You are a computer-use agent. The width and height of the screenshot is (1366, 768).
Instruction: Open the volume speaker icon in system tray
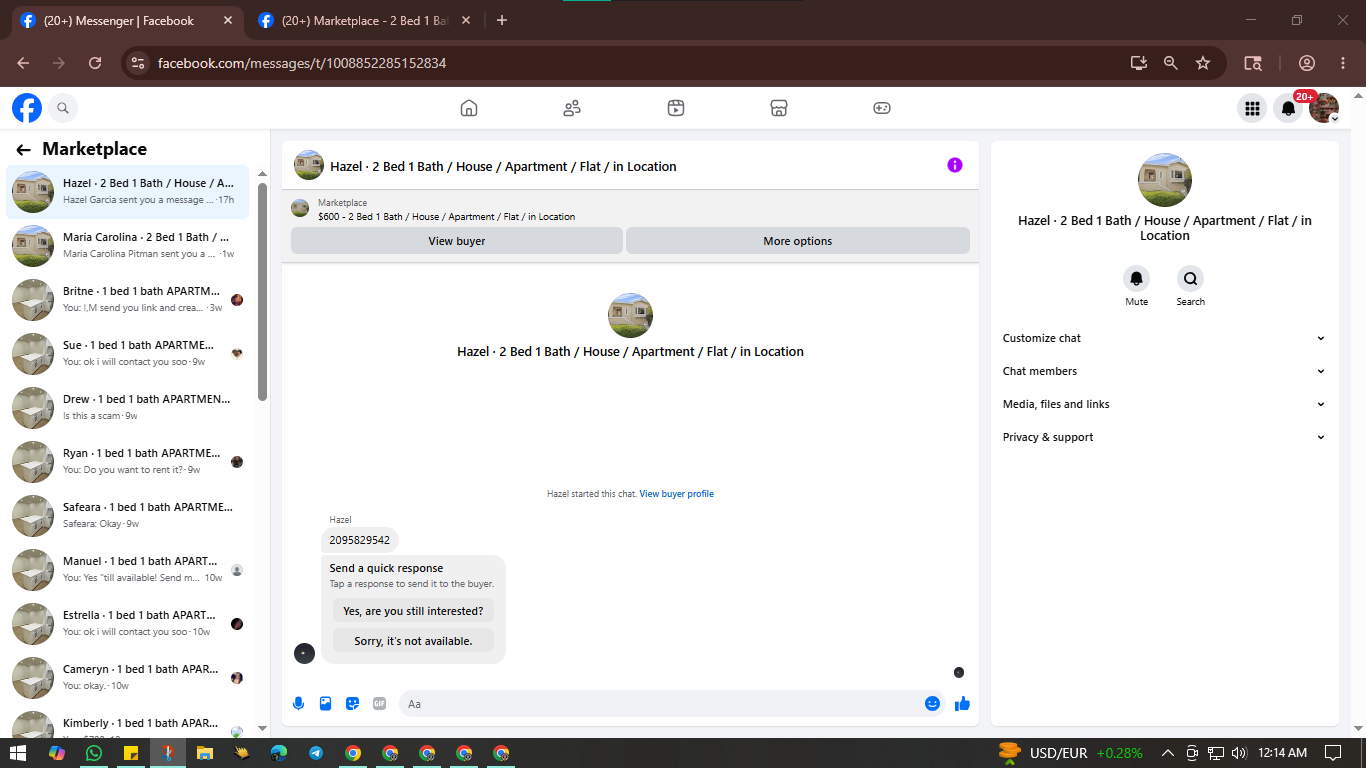(x=1239, y=753)
